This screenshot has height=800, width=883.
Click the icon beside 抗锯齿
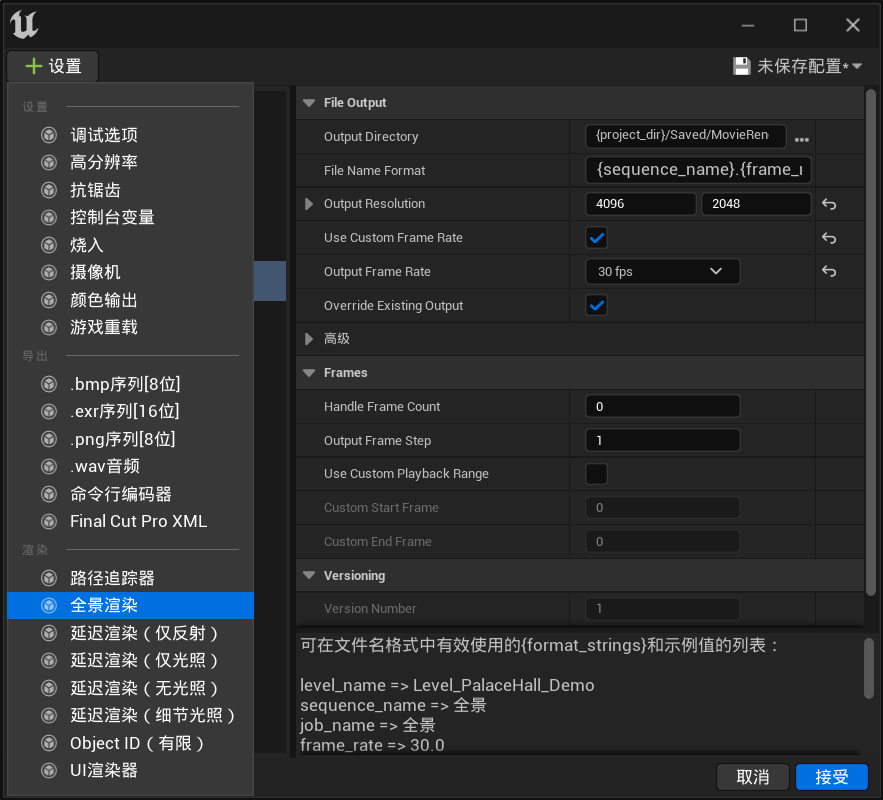(x=48, y=190)
